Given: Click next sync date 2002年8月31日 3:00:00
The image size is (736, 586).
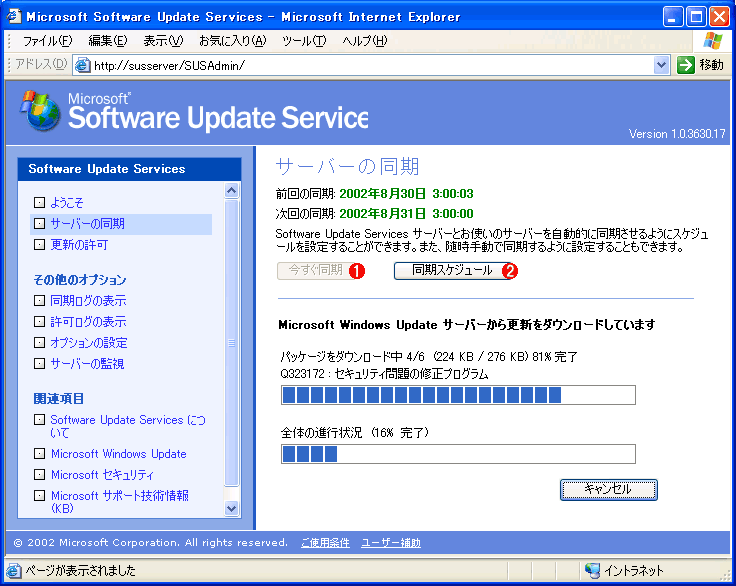Looking at the screenshot, I should click(406, 214).
